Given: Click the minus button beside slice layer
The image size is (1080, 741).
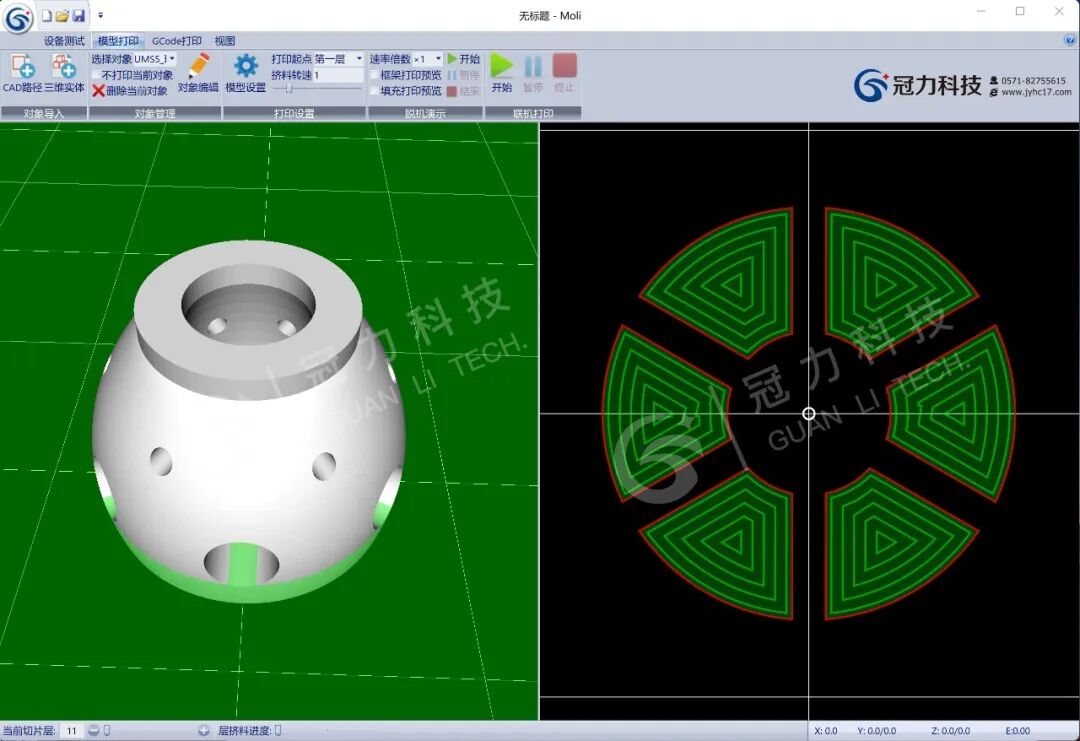Looking at the screenshot, I should coord(94,731).
